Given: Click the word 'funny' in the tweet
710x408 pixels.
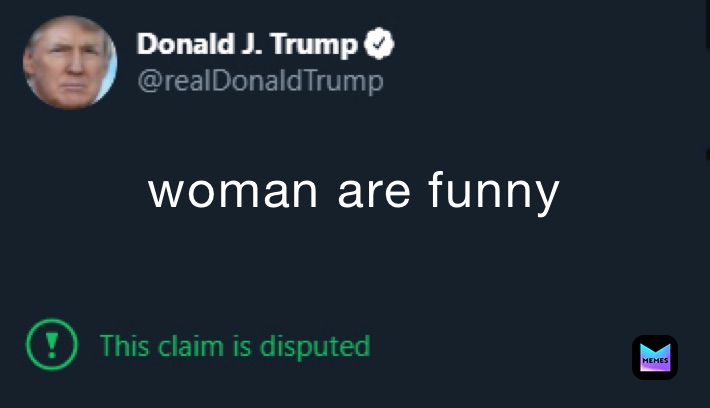Looking at the screenshot, I should click(x=493, y=193).
